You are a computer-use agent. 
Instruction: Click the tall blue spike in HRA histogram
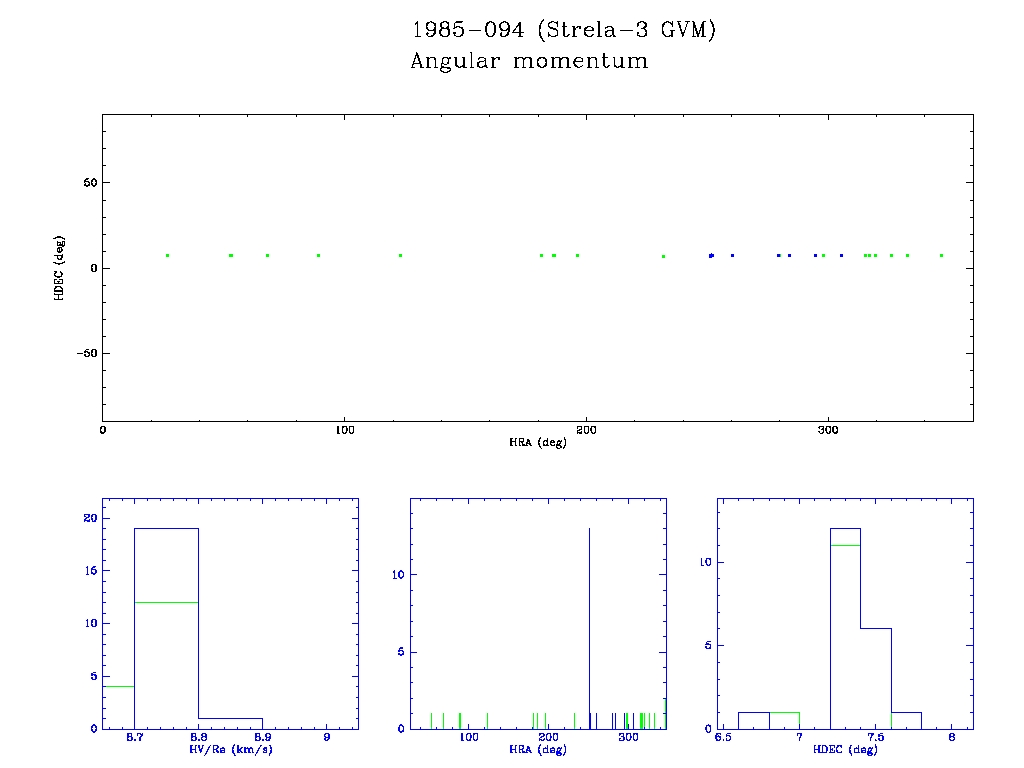pyautogui.click(x=589, y=620)
